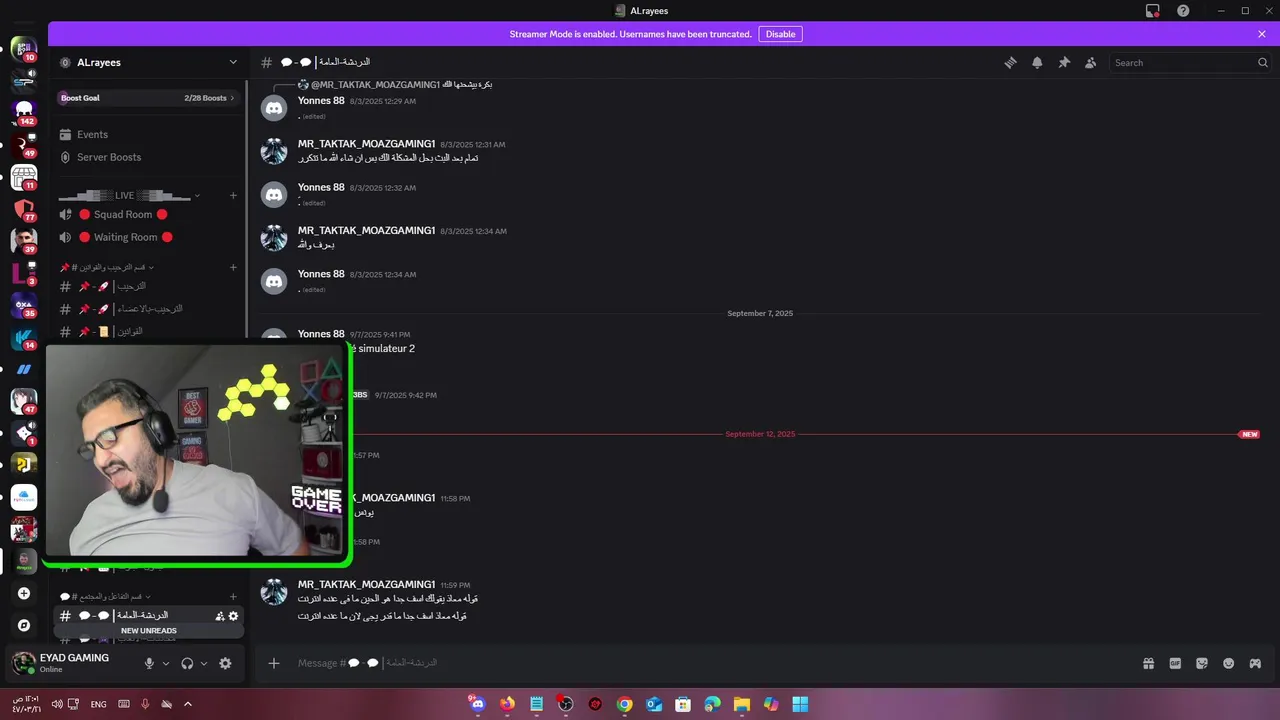Click the plus attach button in message bar
The height and width of the screenshot is (720, 1280).
pyautogui.click(x=274, y=663)
